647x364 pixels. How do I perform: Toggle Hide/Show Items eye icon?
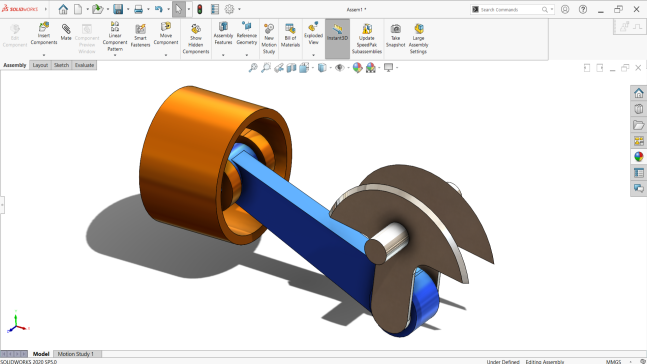pos(340,68)
